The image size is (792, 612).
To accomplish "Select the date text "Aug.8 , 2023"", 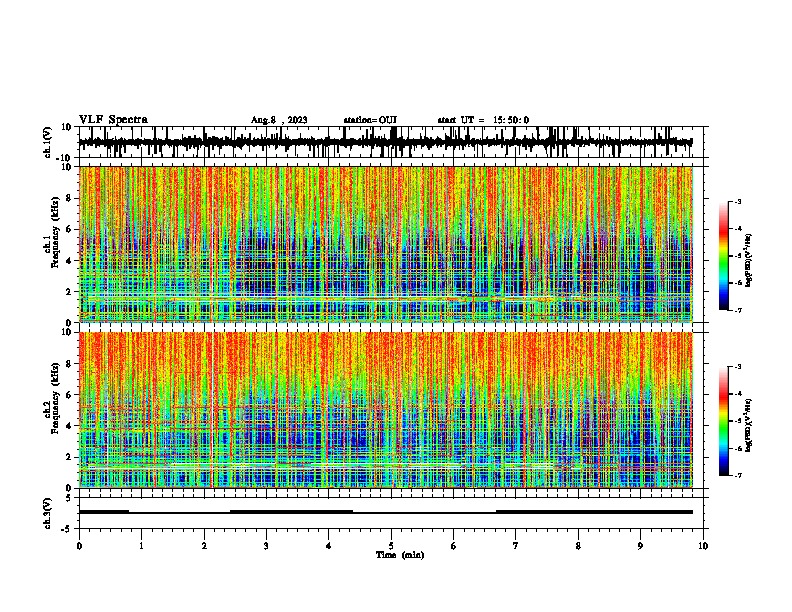I will 279,120.
